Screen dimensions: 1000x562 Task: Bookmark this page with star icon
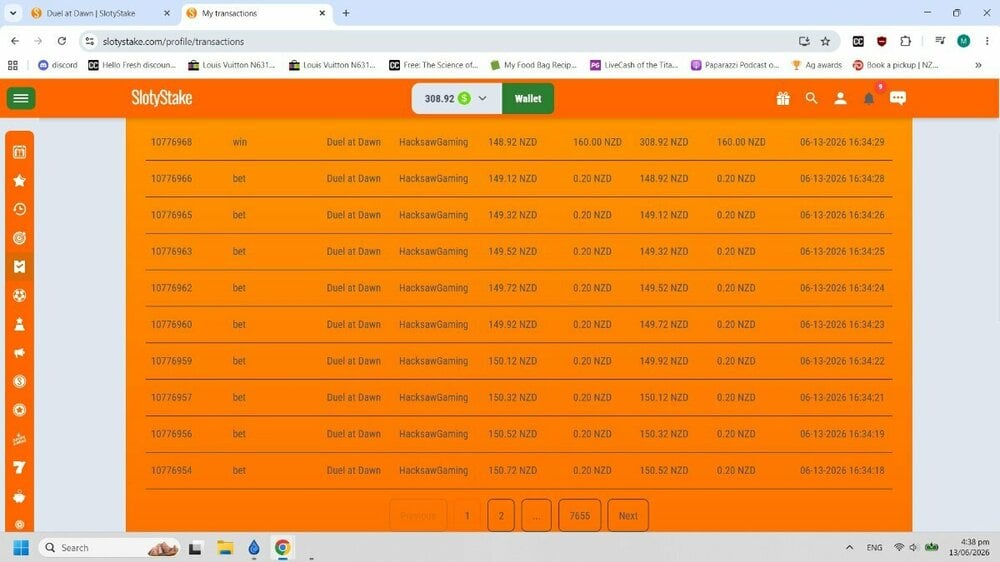click(x=825, y=41)
